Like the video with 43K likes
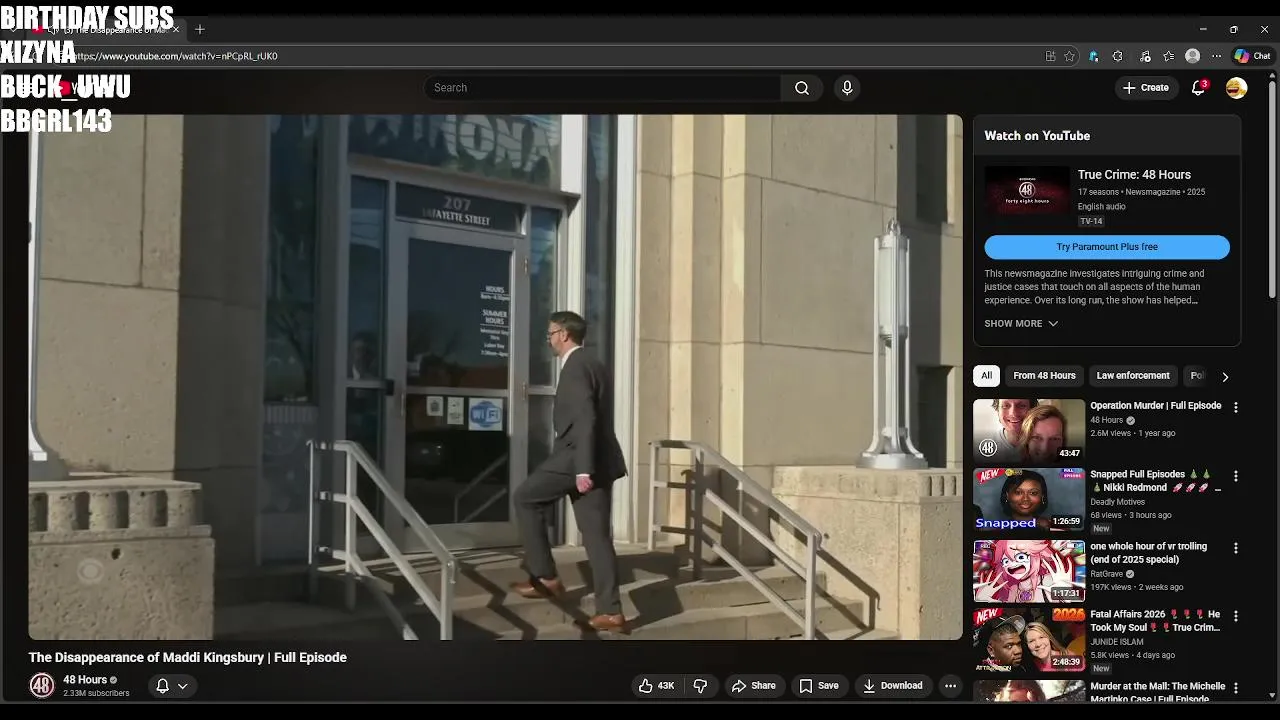 tap(656, 686)
